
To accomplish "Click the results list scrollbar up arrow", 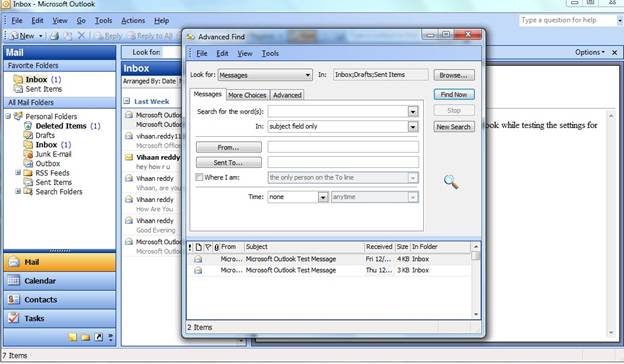I will coord(476,247).
